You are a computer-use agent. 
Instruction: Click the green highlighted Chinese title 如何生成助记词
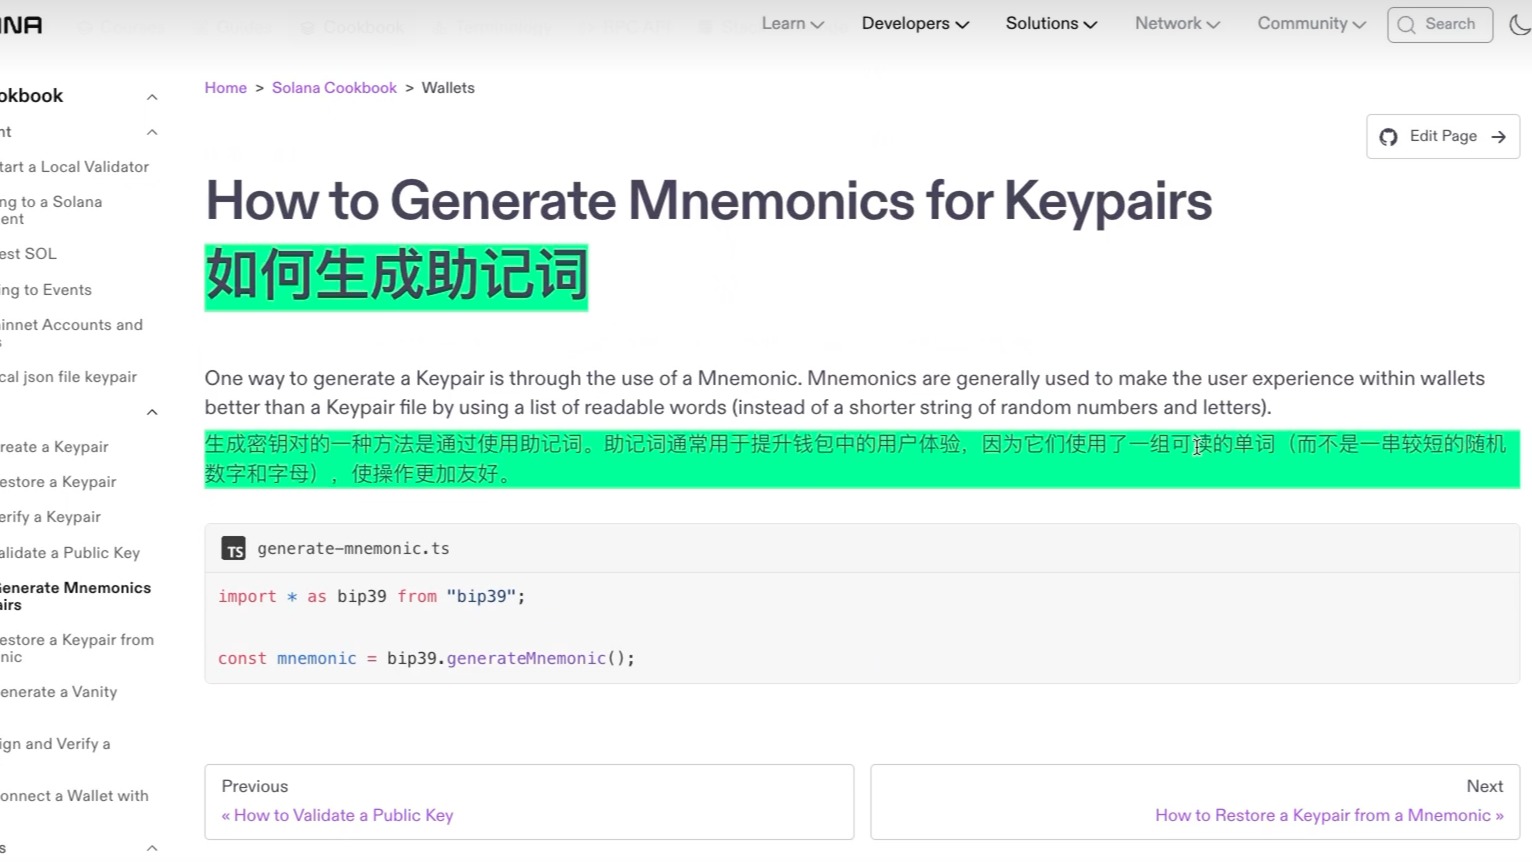tap(396, 277)
